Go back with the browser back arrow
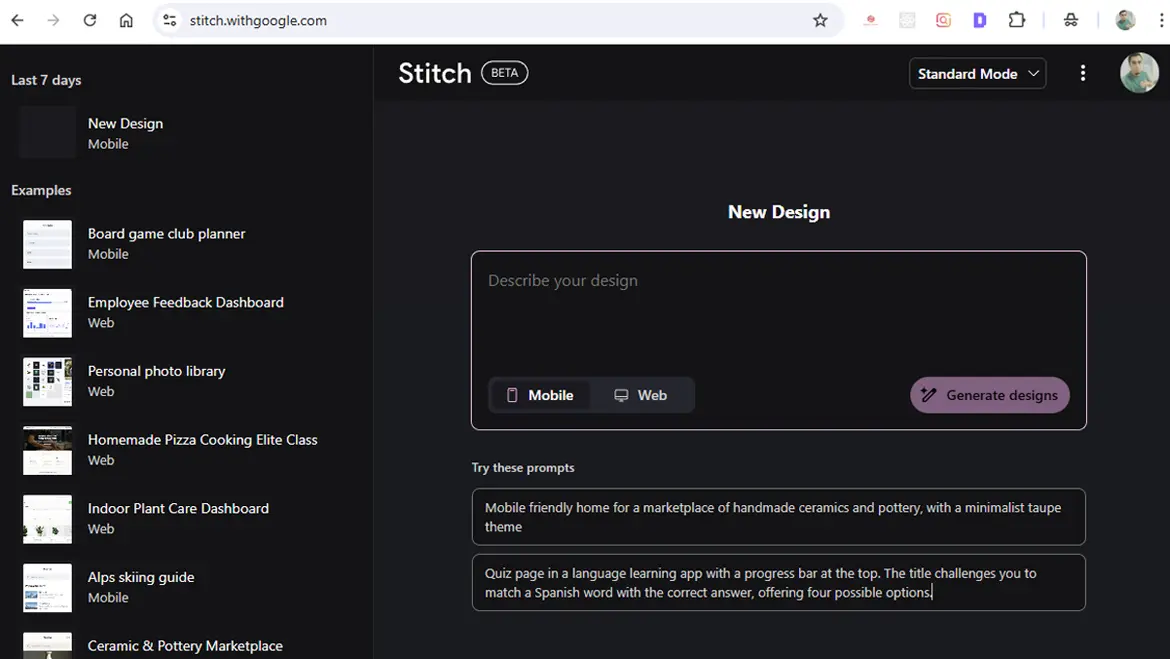Screen dimensions: 1170x659 pos(17,20)
